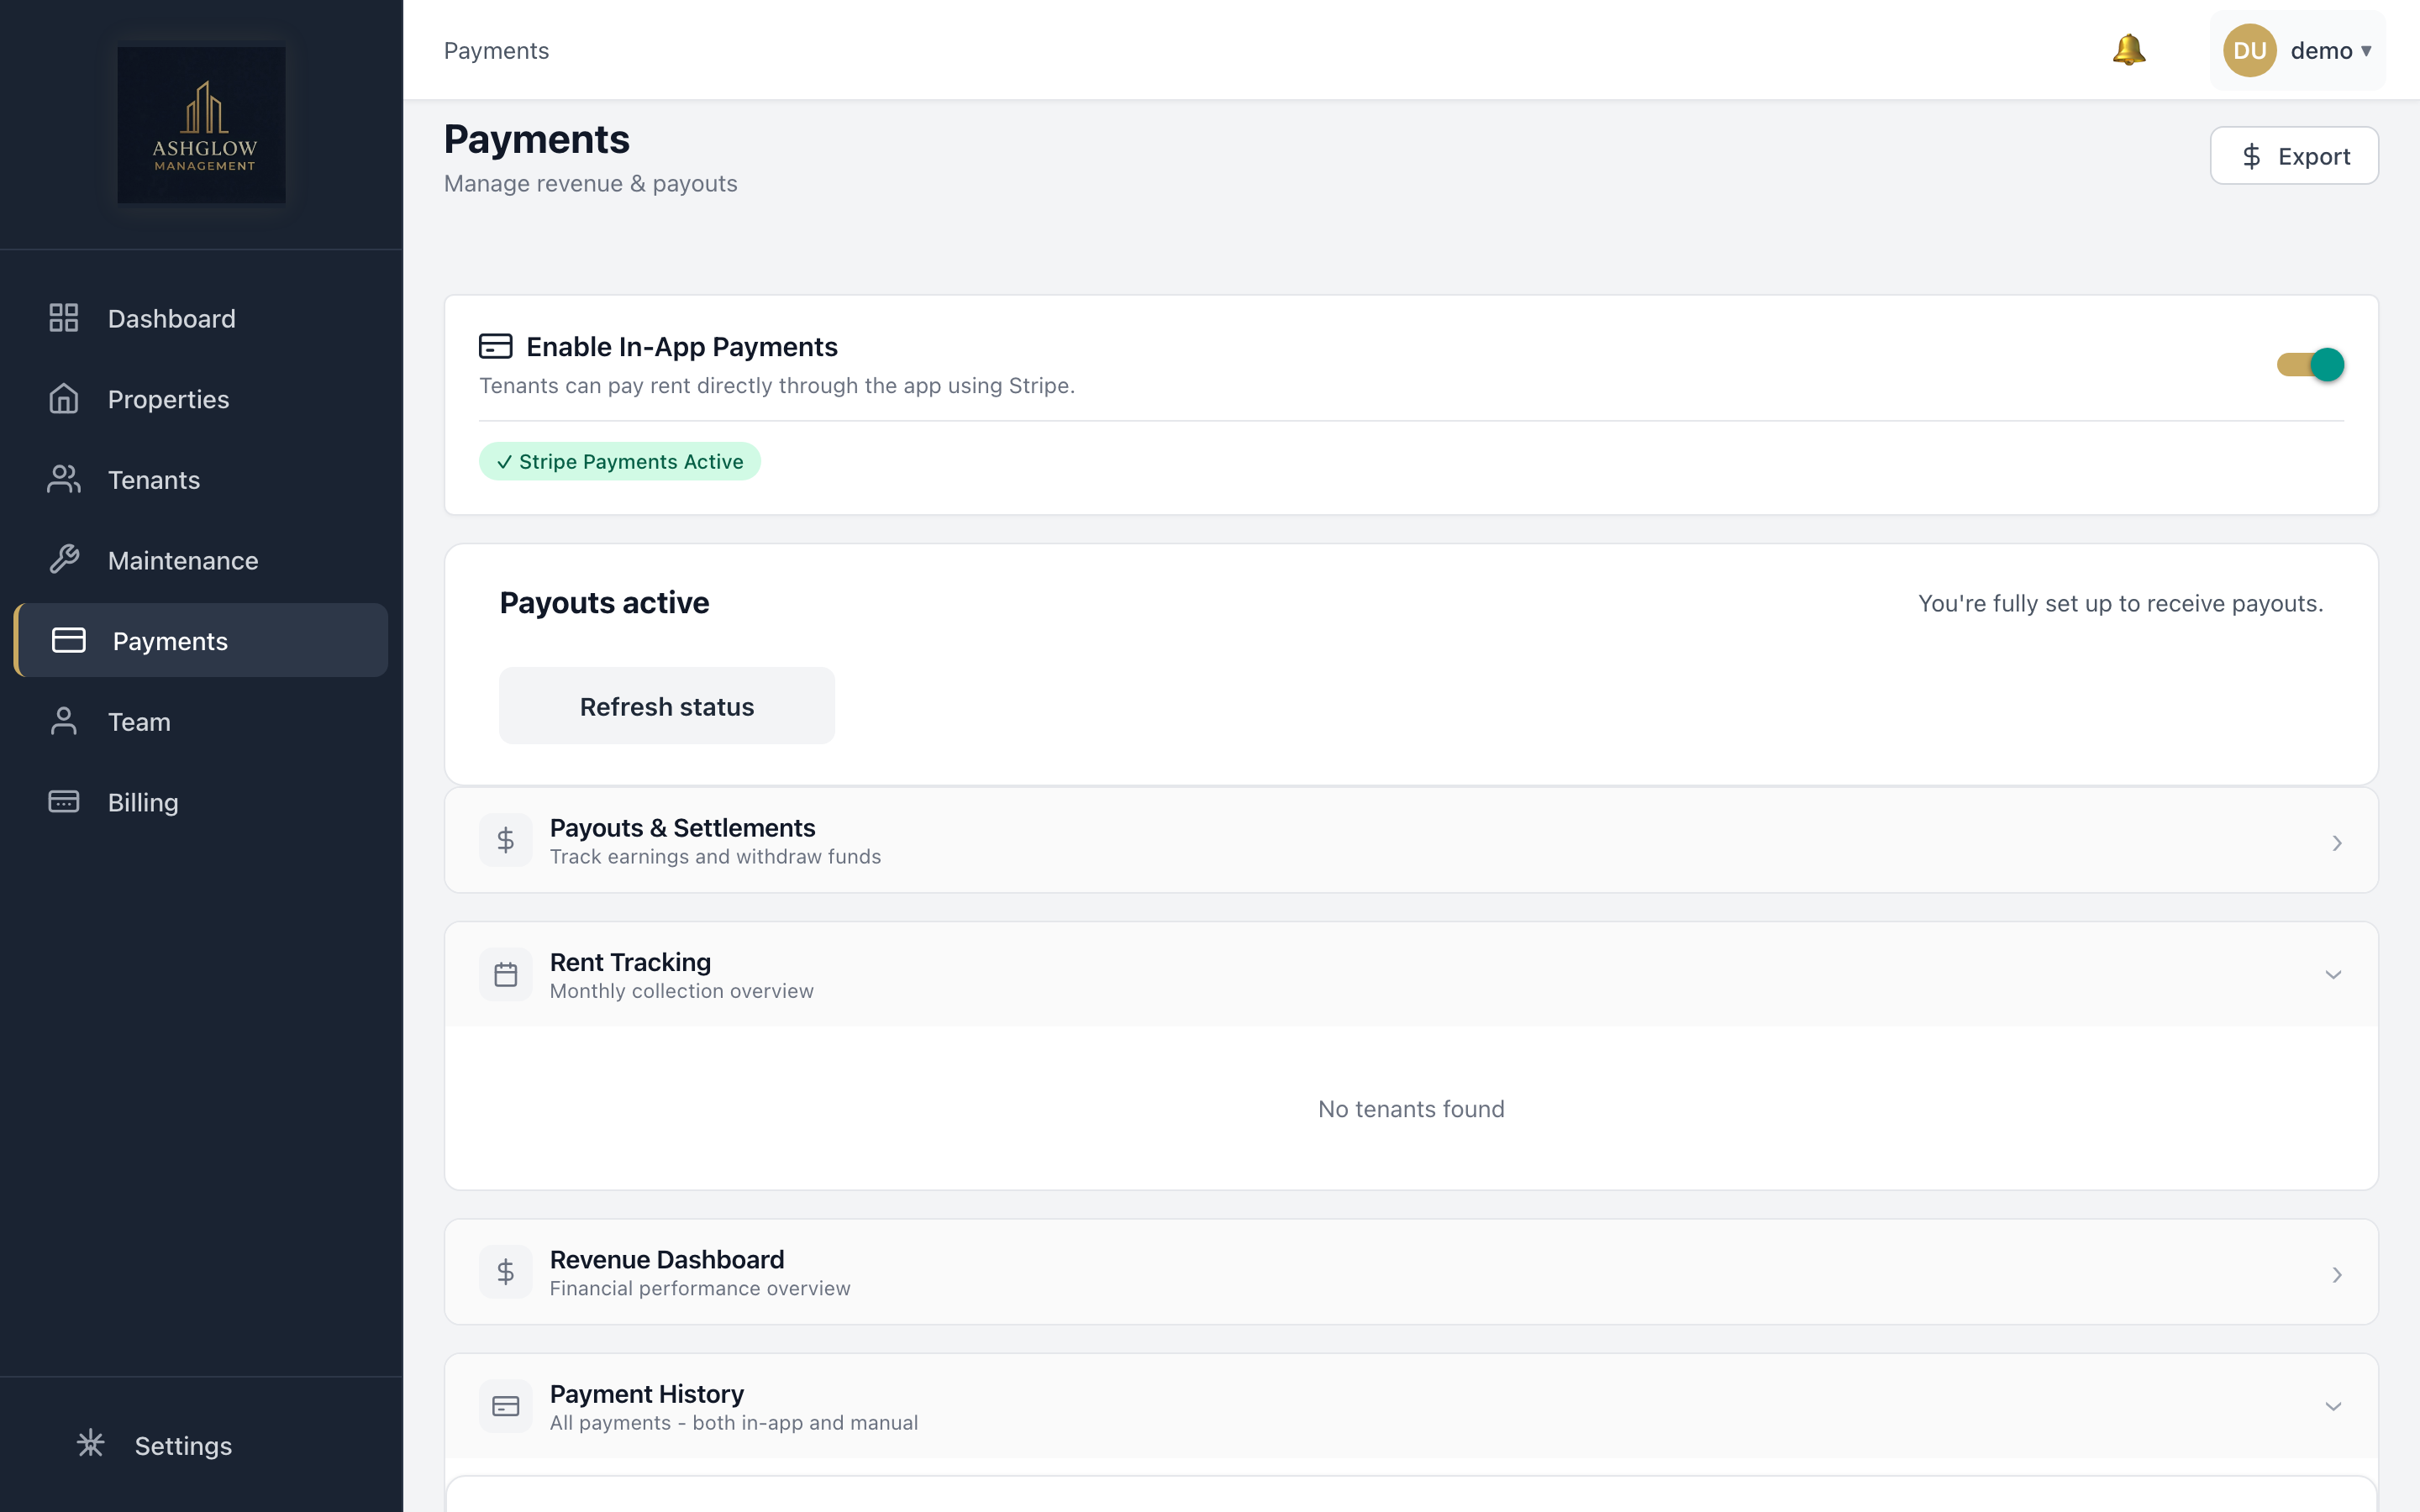The height and width of the screenshot is (1512, 2420).
Task: Click Revenue Dashboard title
Action: pos(667,1259)
